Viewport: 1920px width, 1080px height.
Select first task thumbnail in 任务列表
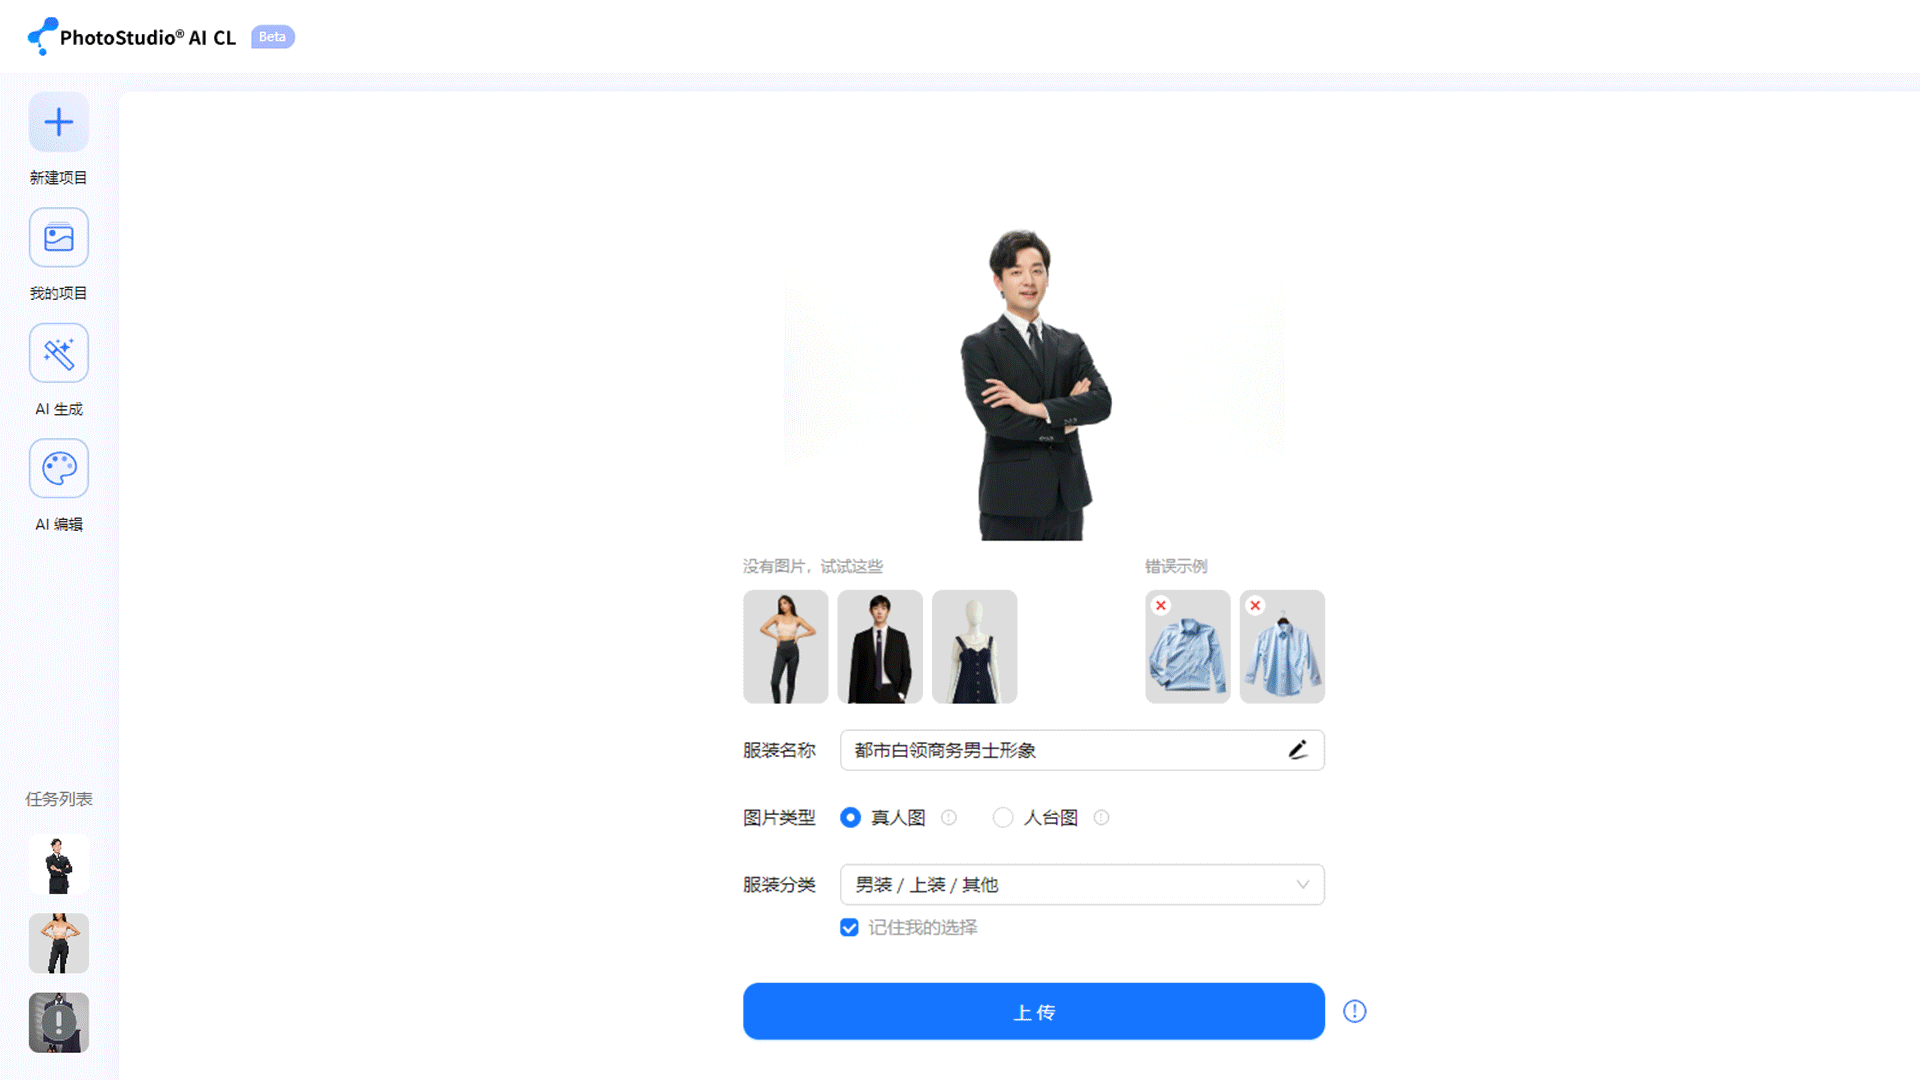[58, 864]
